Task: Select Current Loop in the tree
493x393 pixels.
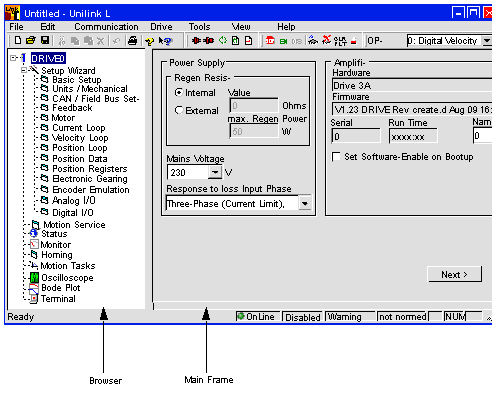Action: [79, 128]
